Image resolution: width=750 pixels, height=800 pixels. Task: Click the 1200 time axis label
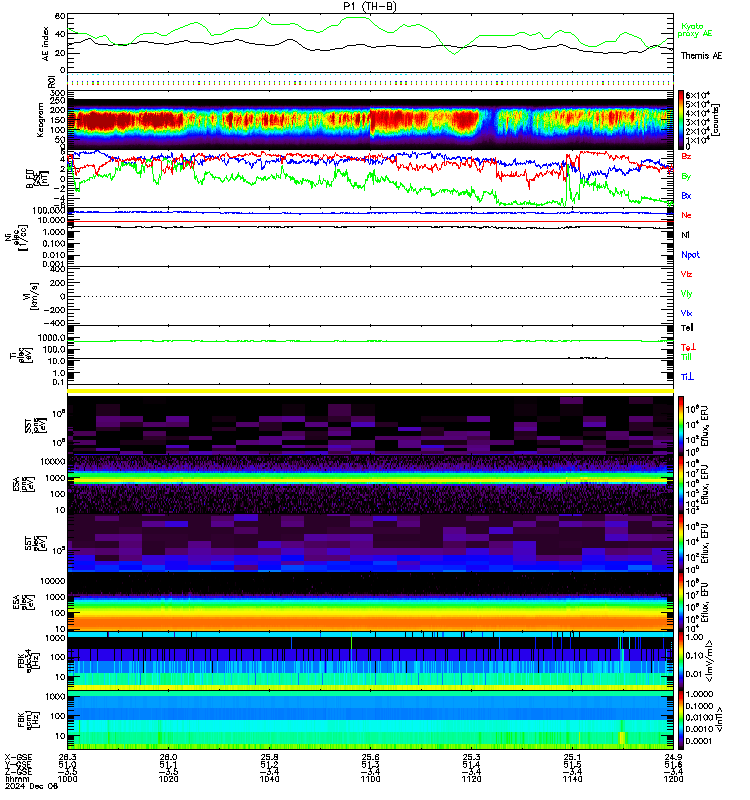(673, 779)
